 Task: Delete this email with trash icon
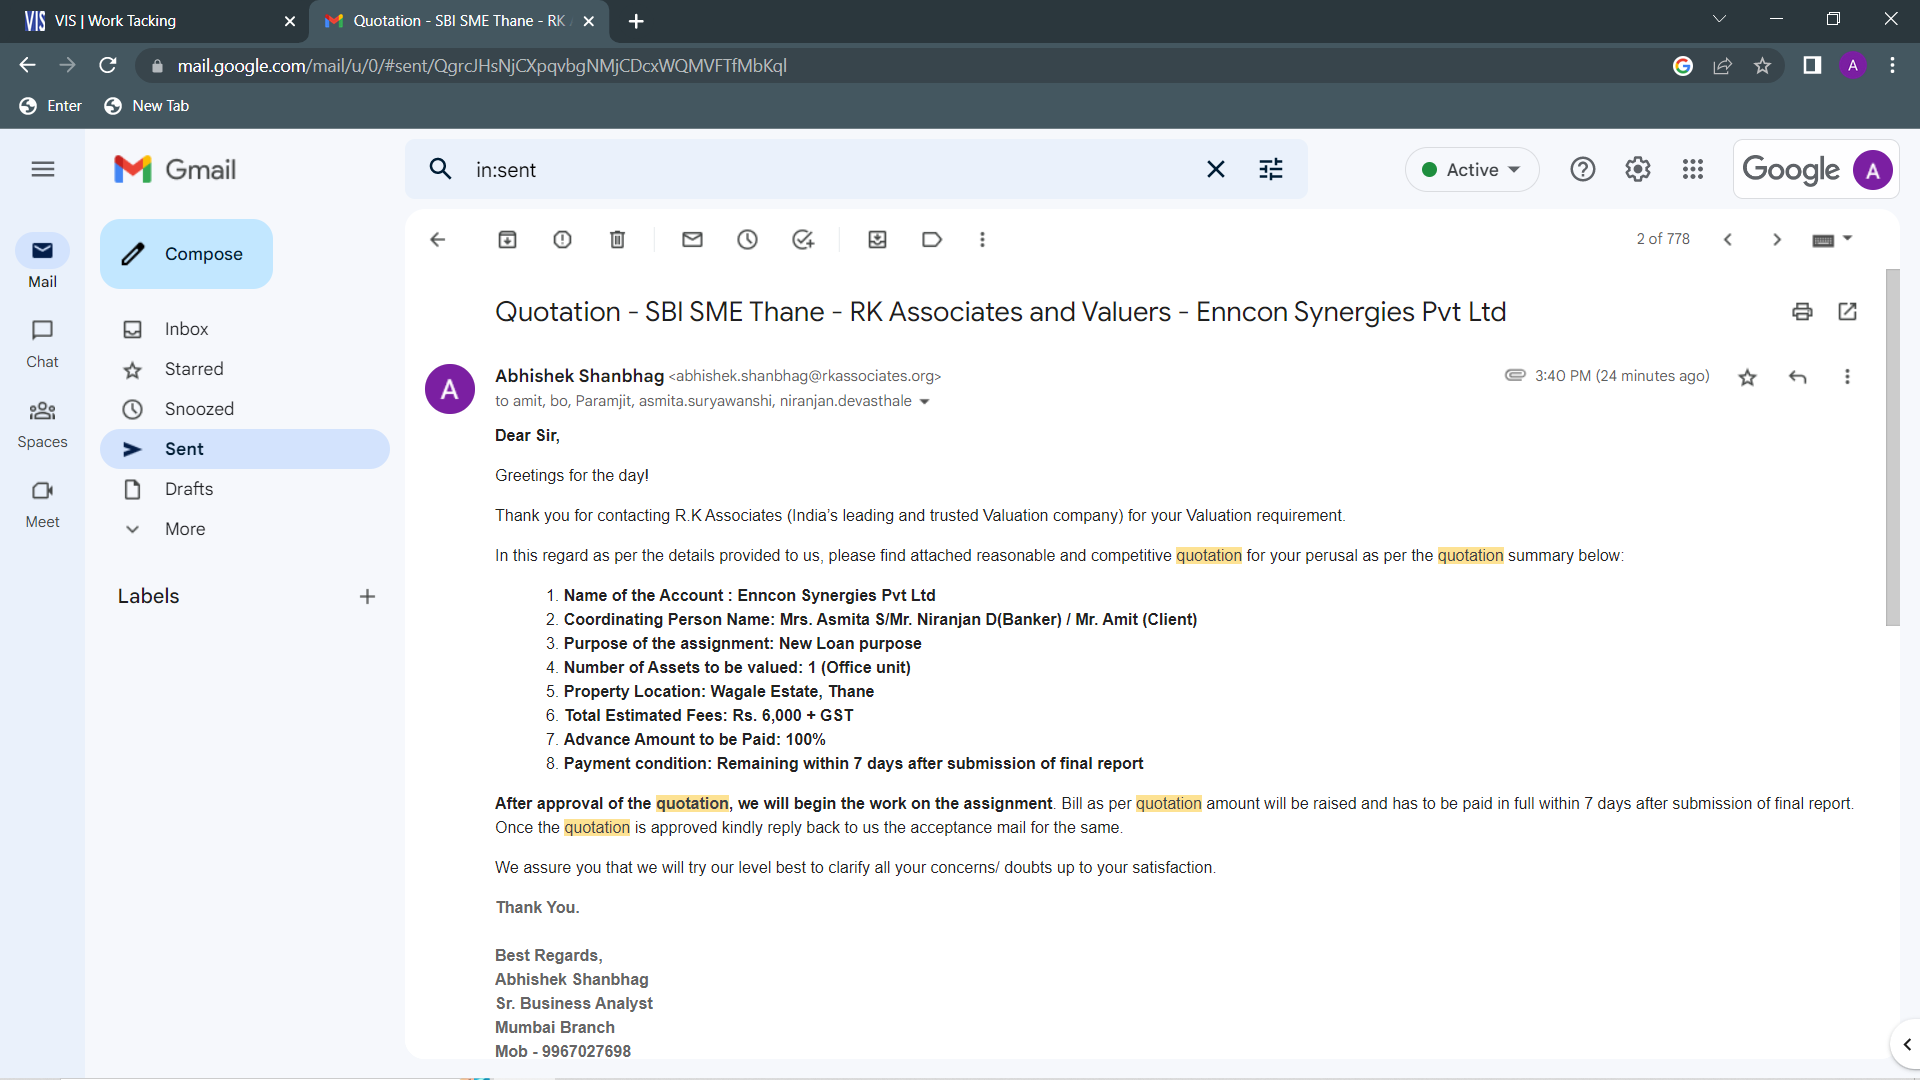point(618,240)
